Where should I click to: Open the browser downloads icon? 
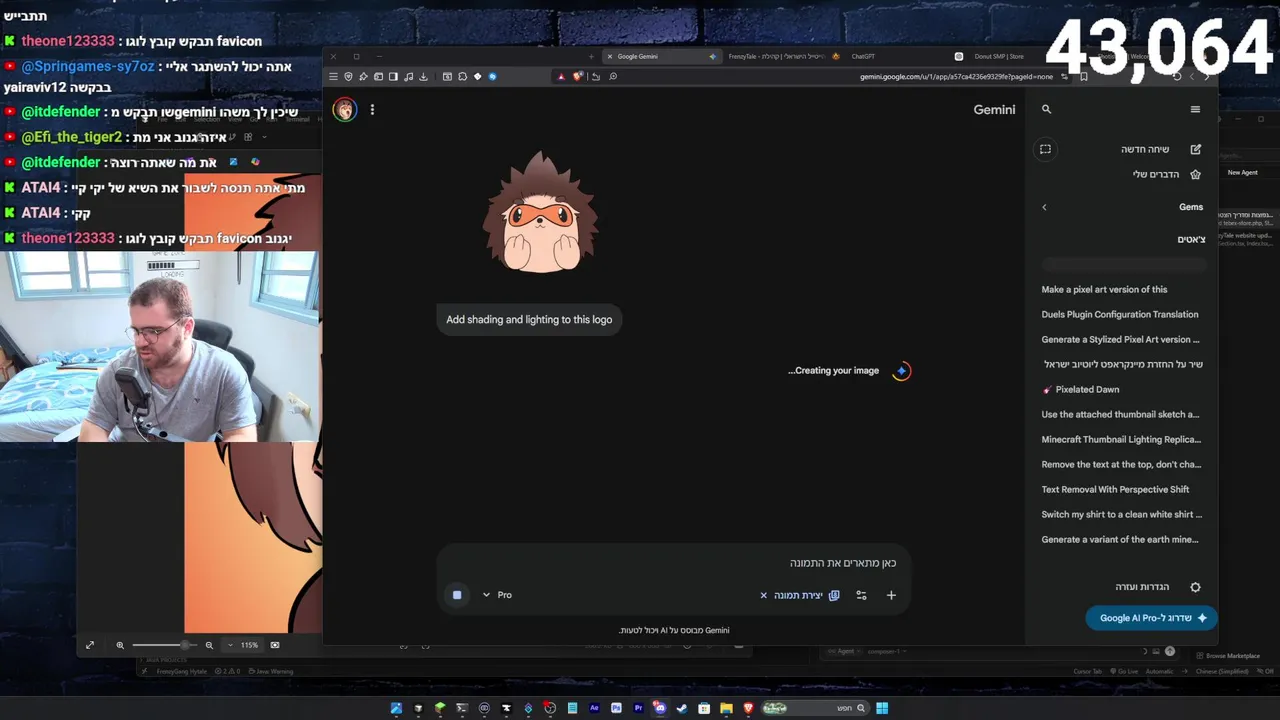pos(423,76)
